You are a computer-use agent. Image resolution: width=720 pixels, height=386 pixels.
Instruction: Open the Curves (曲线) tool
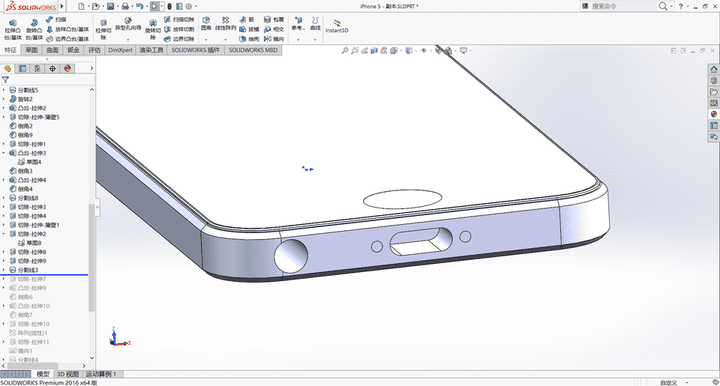tap(315, 24)
